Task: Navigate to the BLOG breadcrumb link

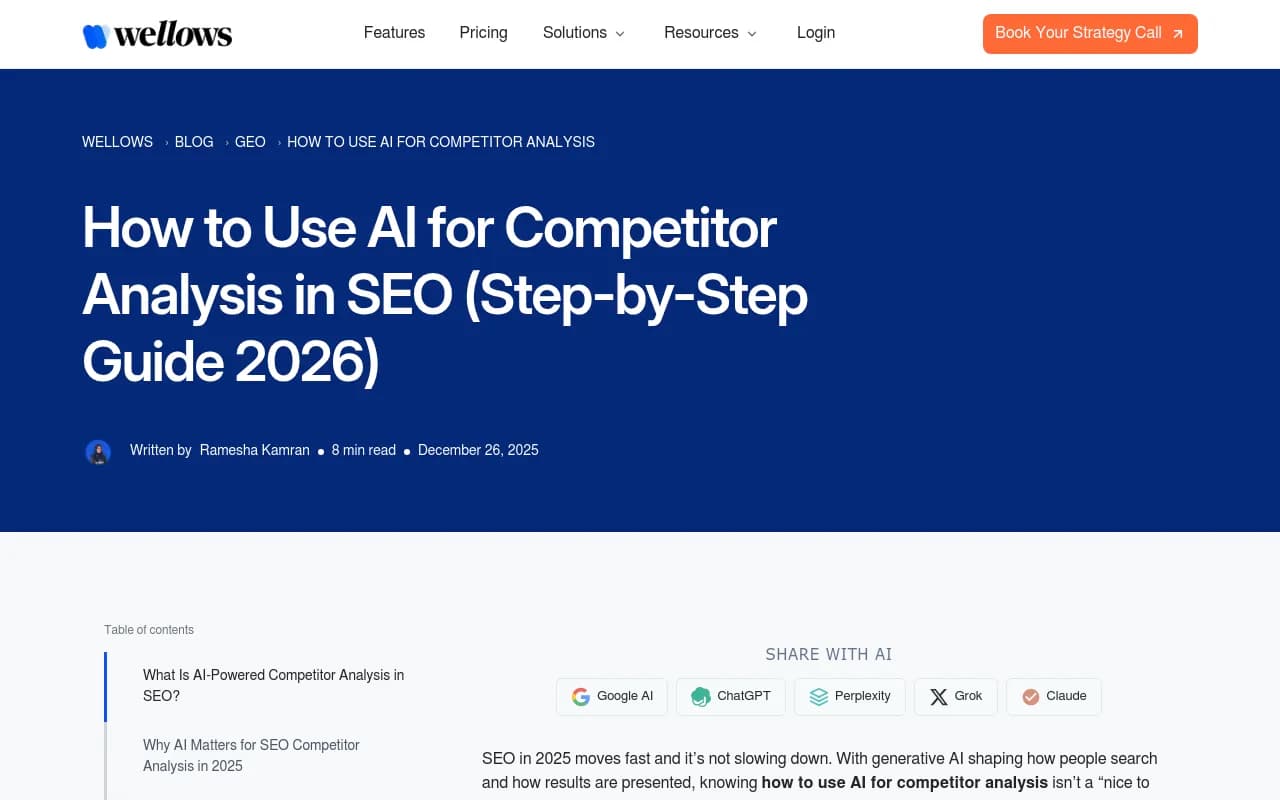Action: (194, 142)
